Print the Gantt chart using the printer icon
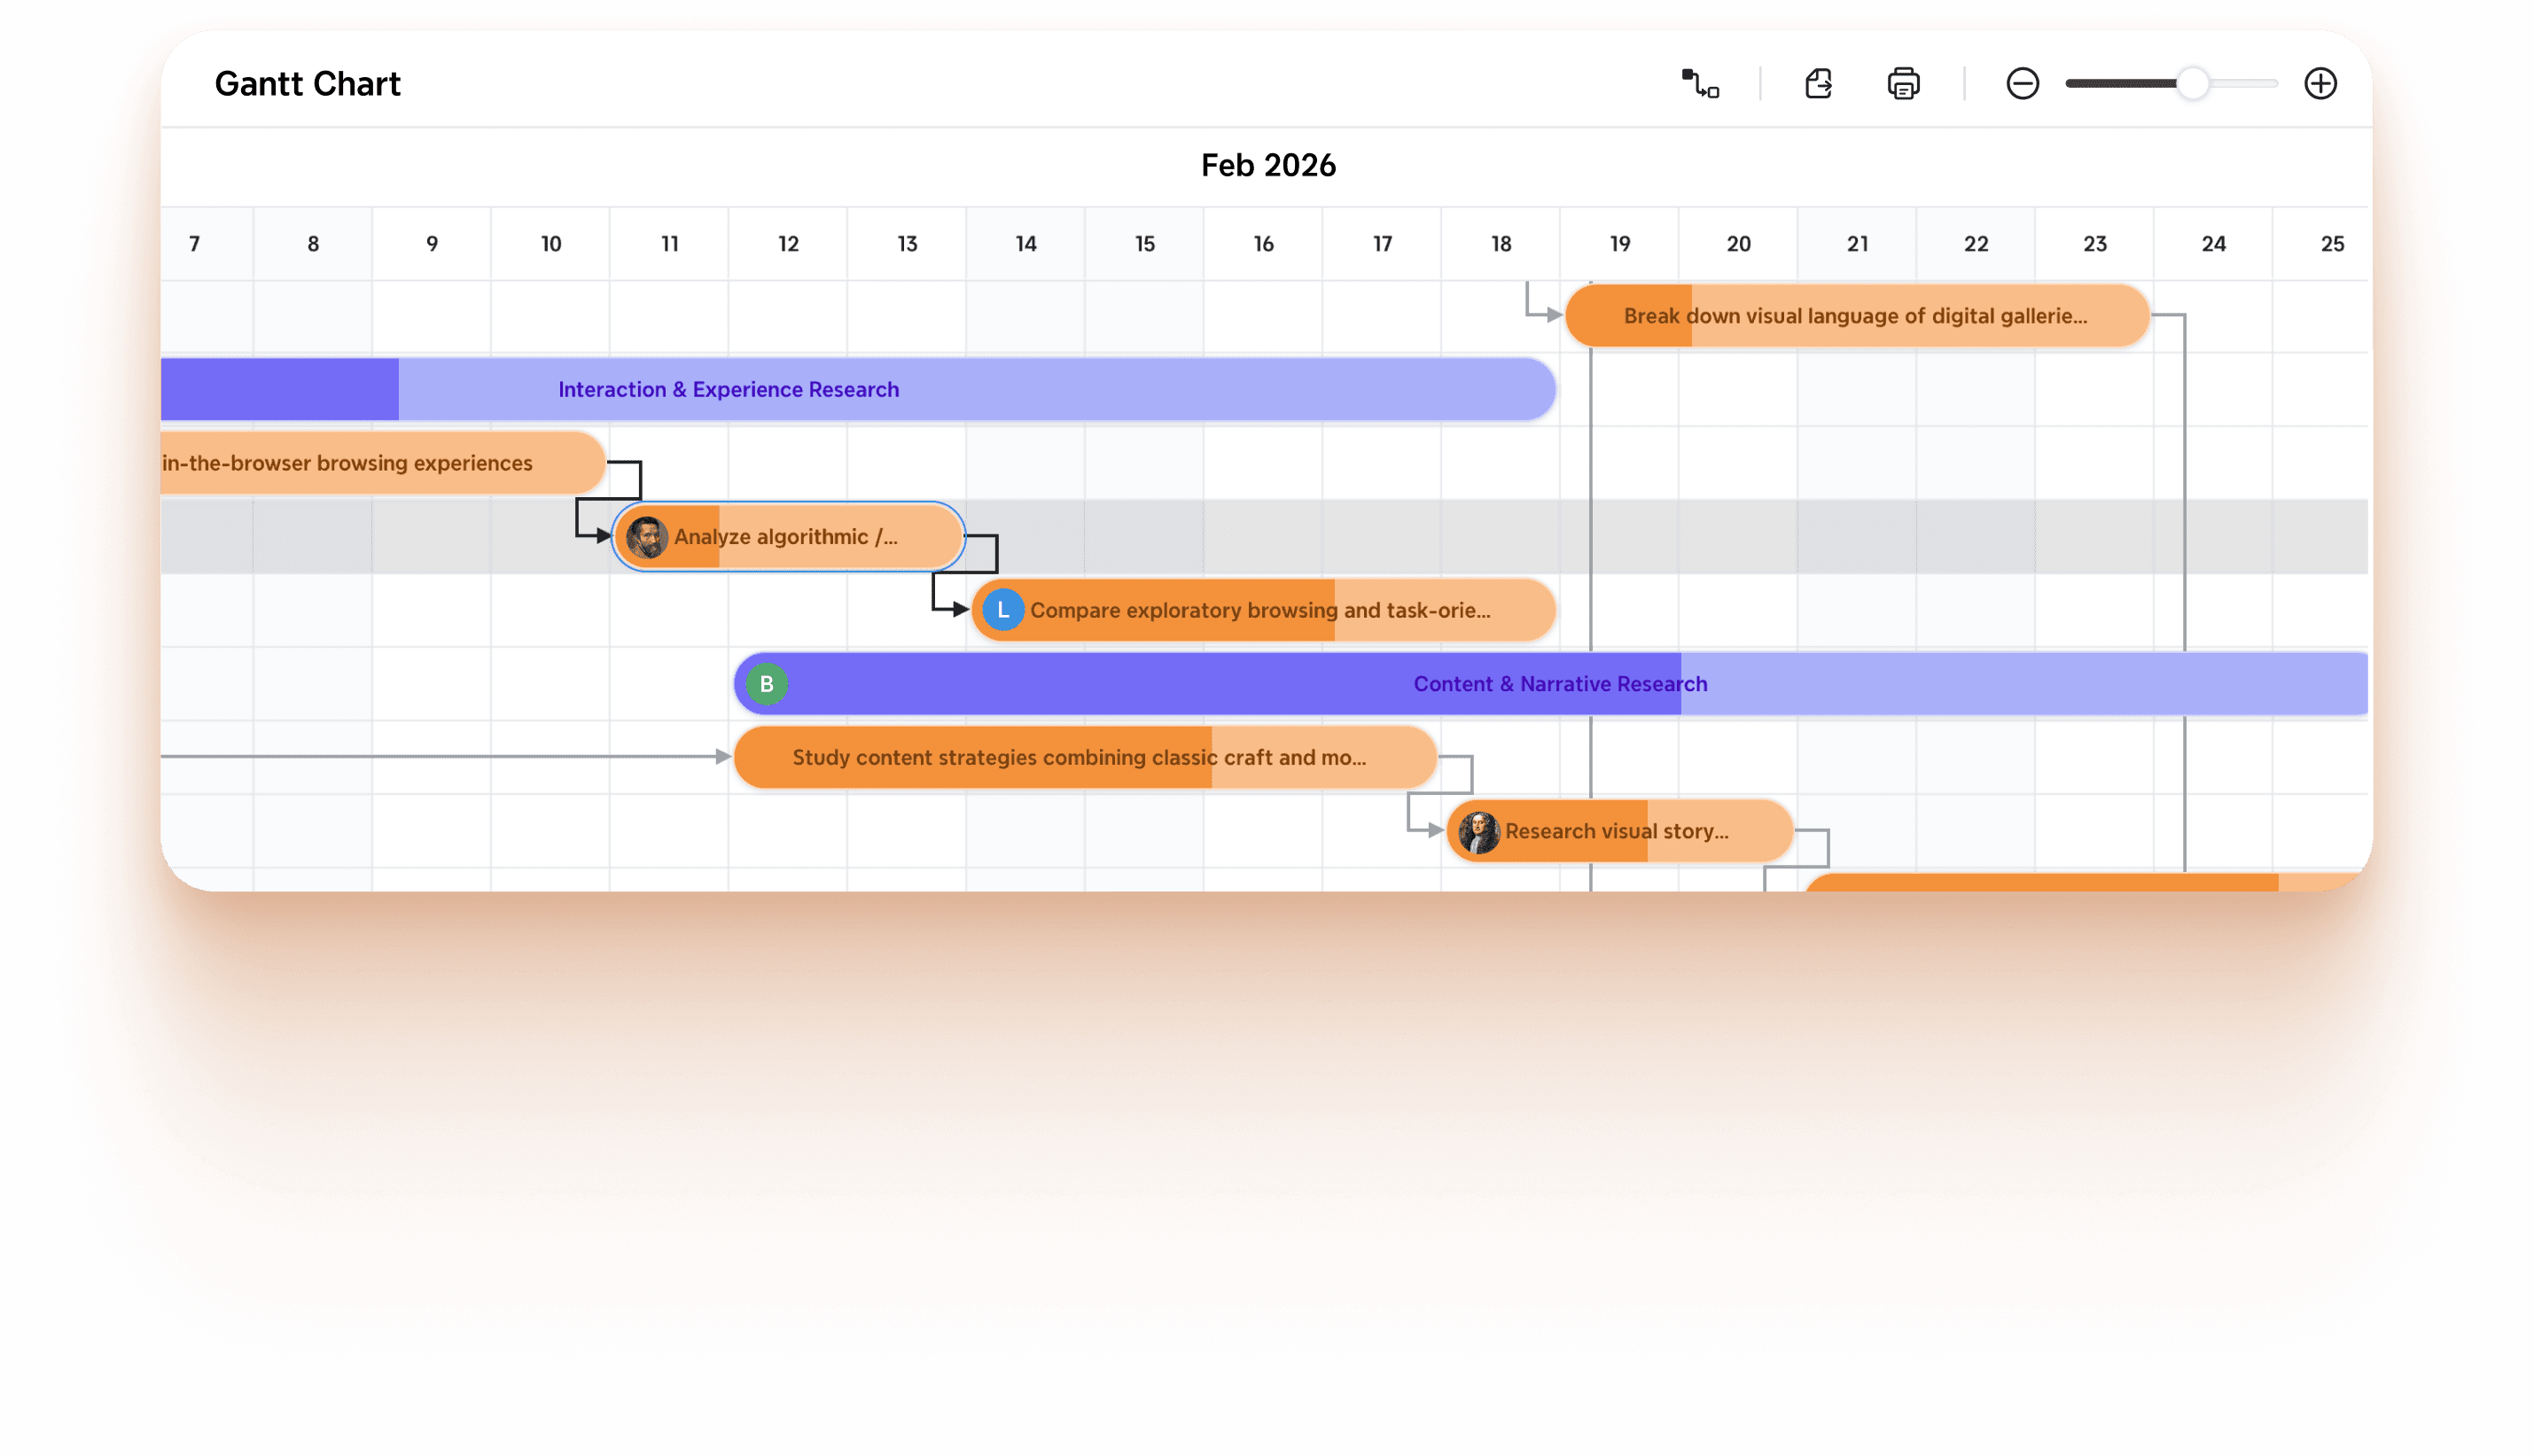2534x1456 pixels. point(1904,84)
